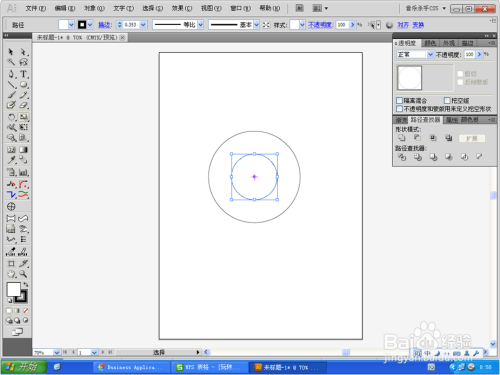Open fill color dropdown in control bar
Viewport: 500px width, 375px height.
71,25
